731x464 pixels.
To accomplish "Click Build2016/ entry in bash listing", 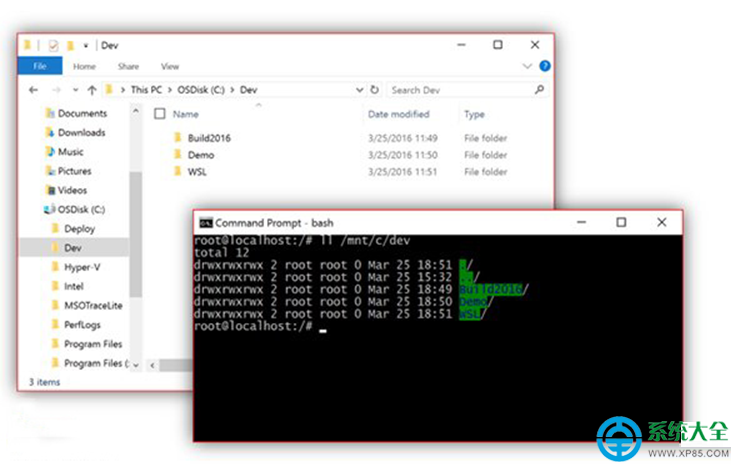I will 493,289.
